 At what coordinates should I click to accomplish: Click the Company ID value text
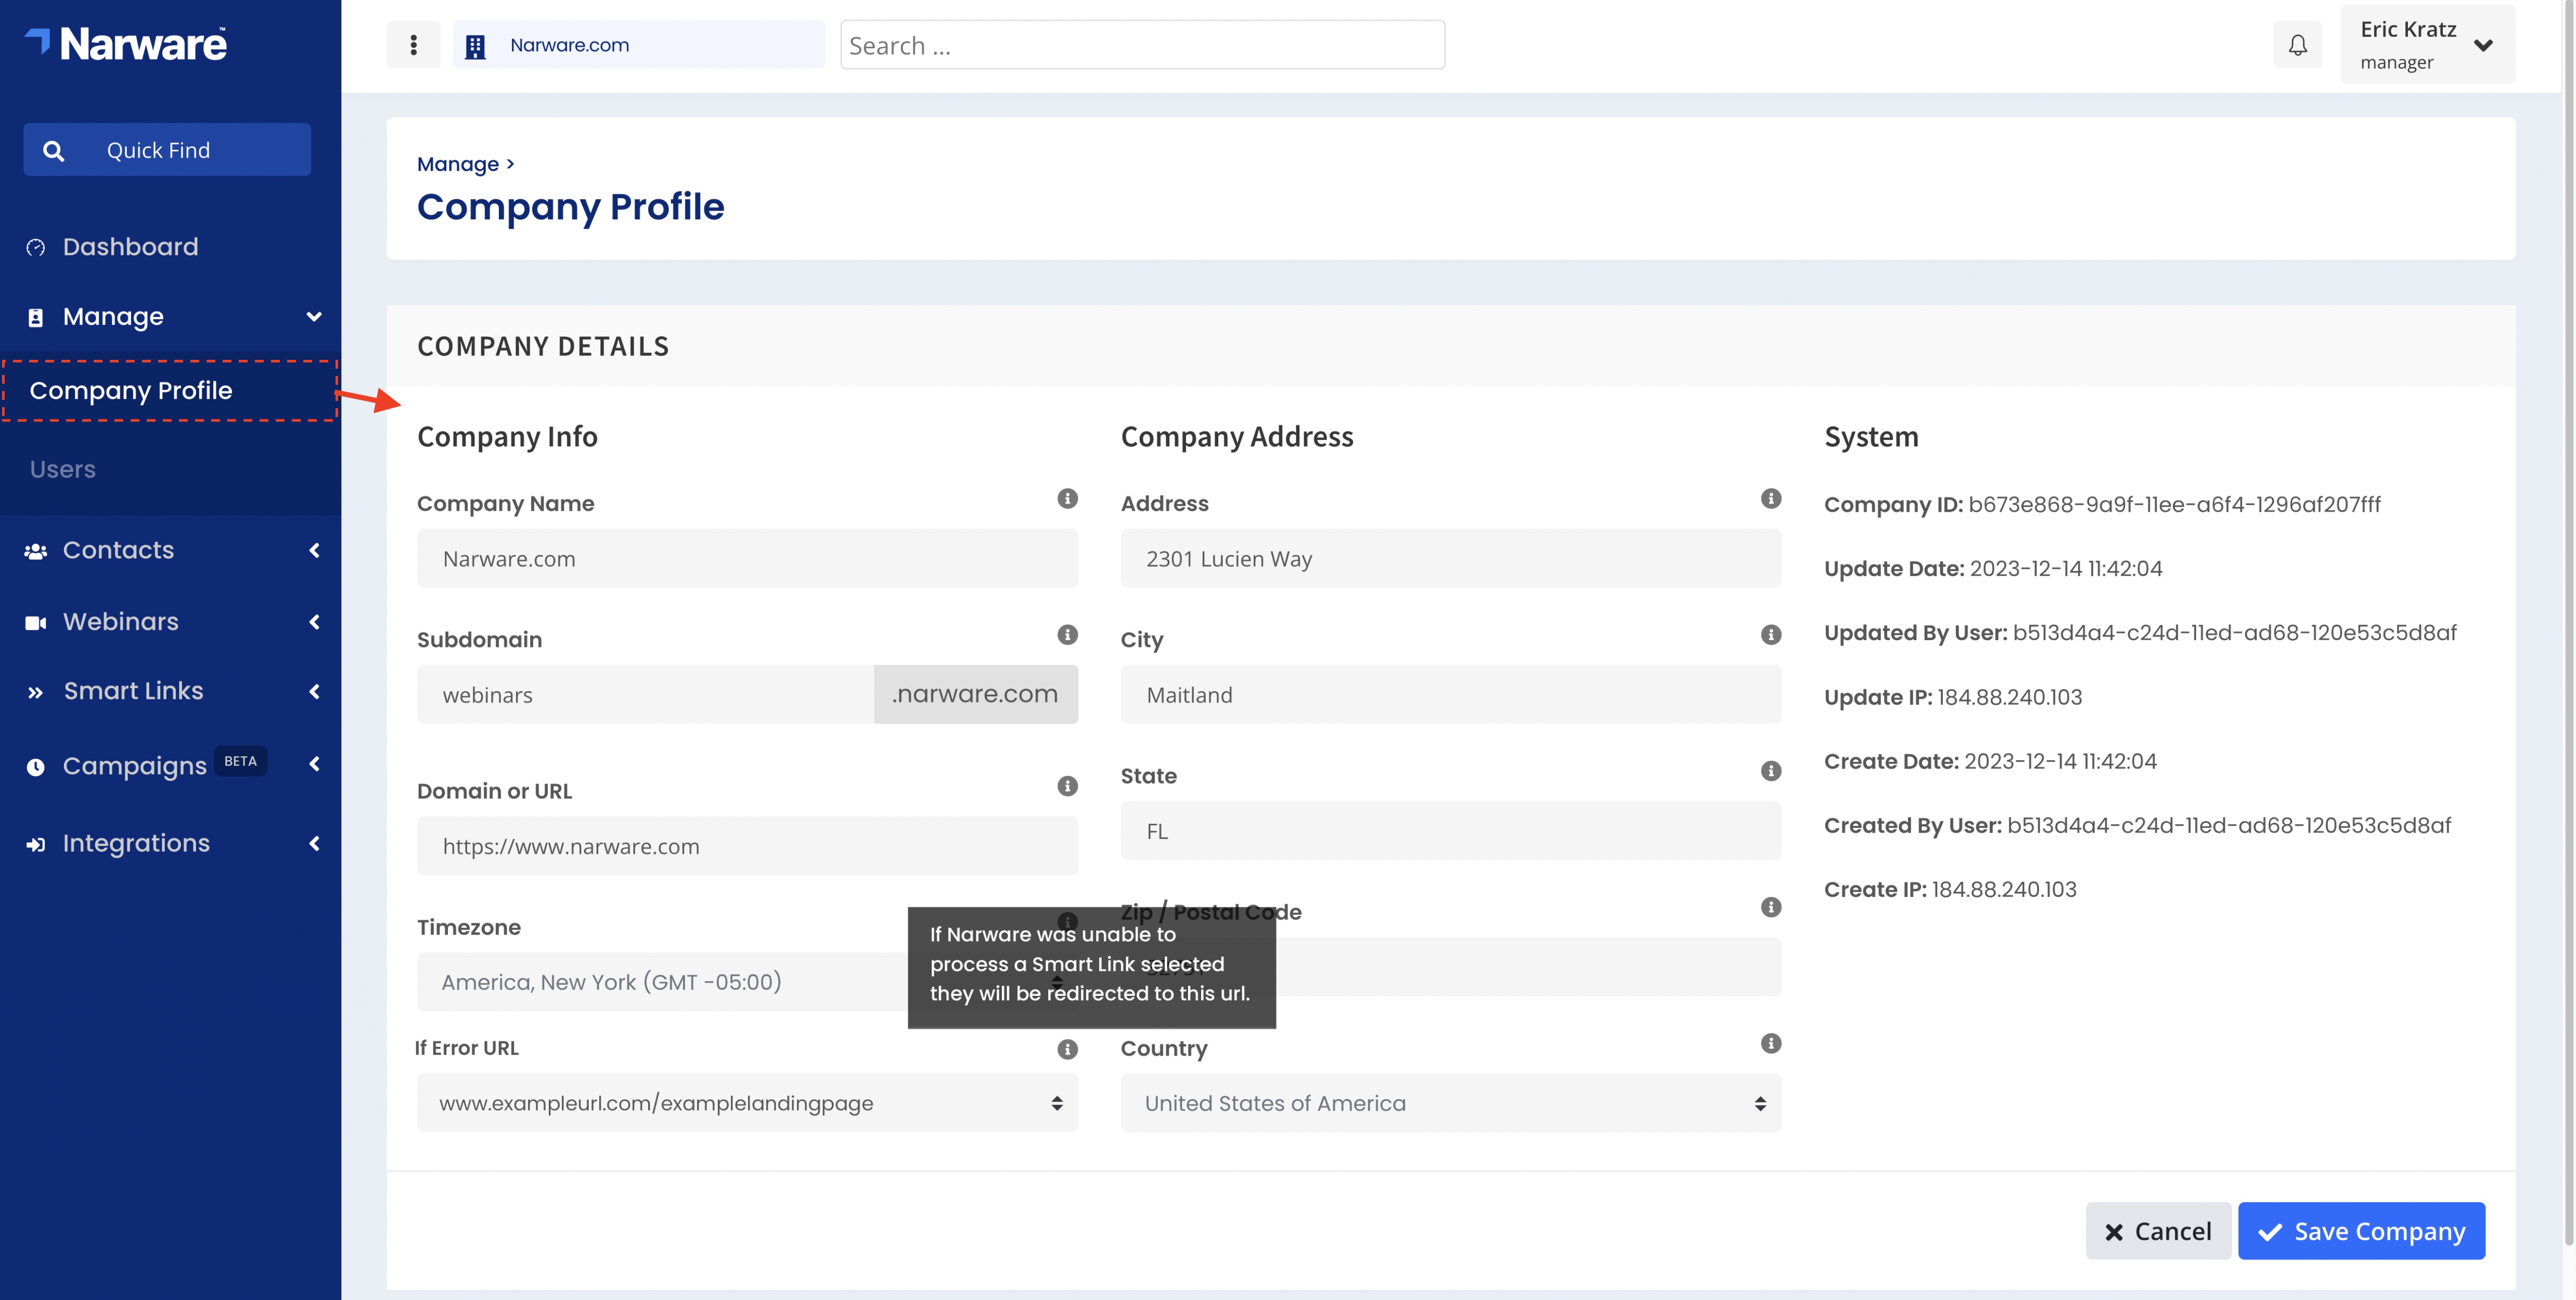(x=2174, y=505)
